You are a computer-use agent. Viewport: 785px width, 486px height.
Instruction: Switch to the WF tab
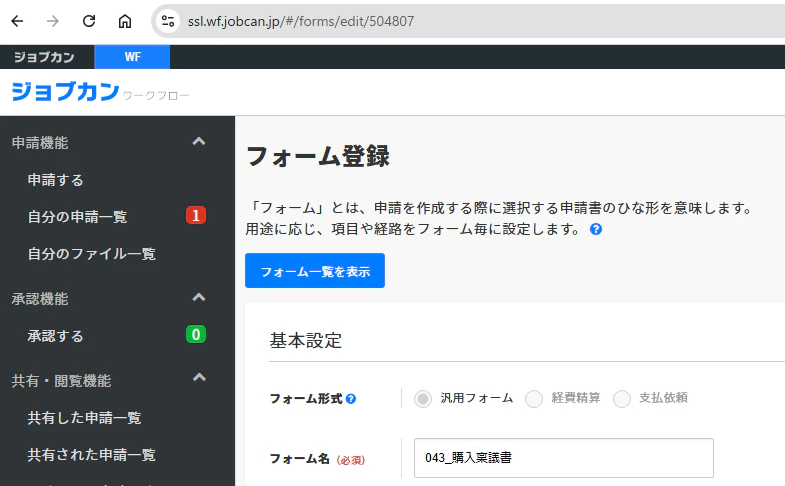[x=132, y=57]
